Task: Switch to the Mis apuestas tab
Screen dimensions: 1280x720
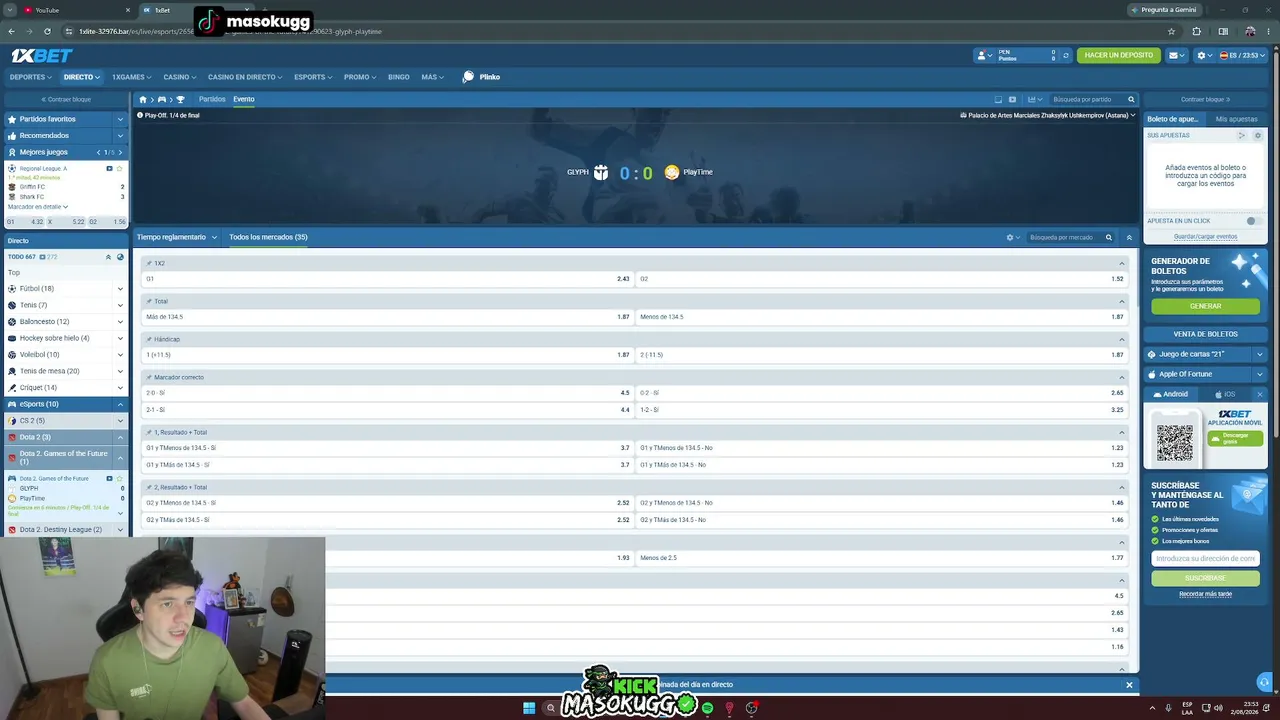Action: click(x=1236, y=119)
